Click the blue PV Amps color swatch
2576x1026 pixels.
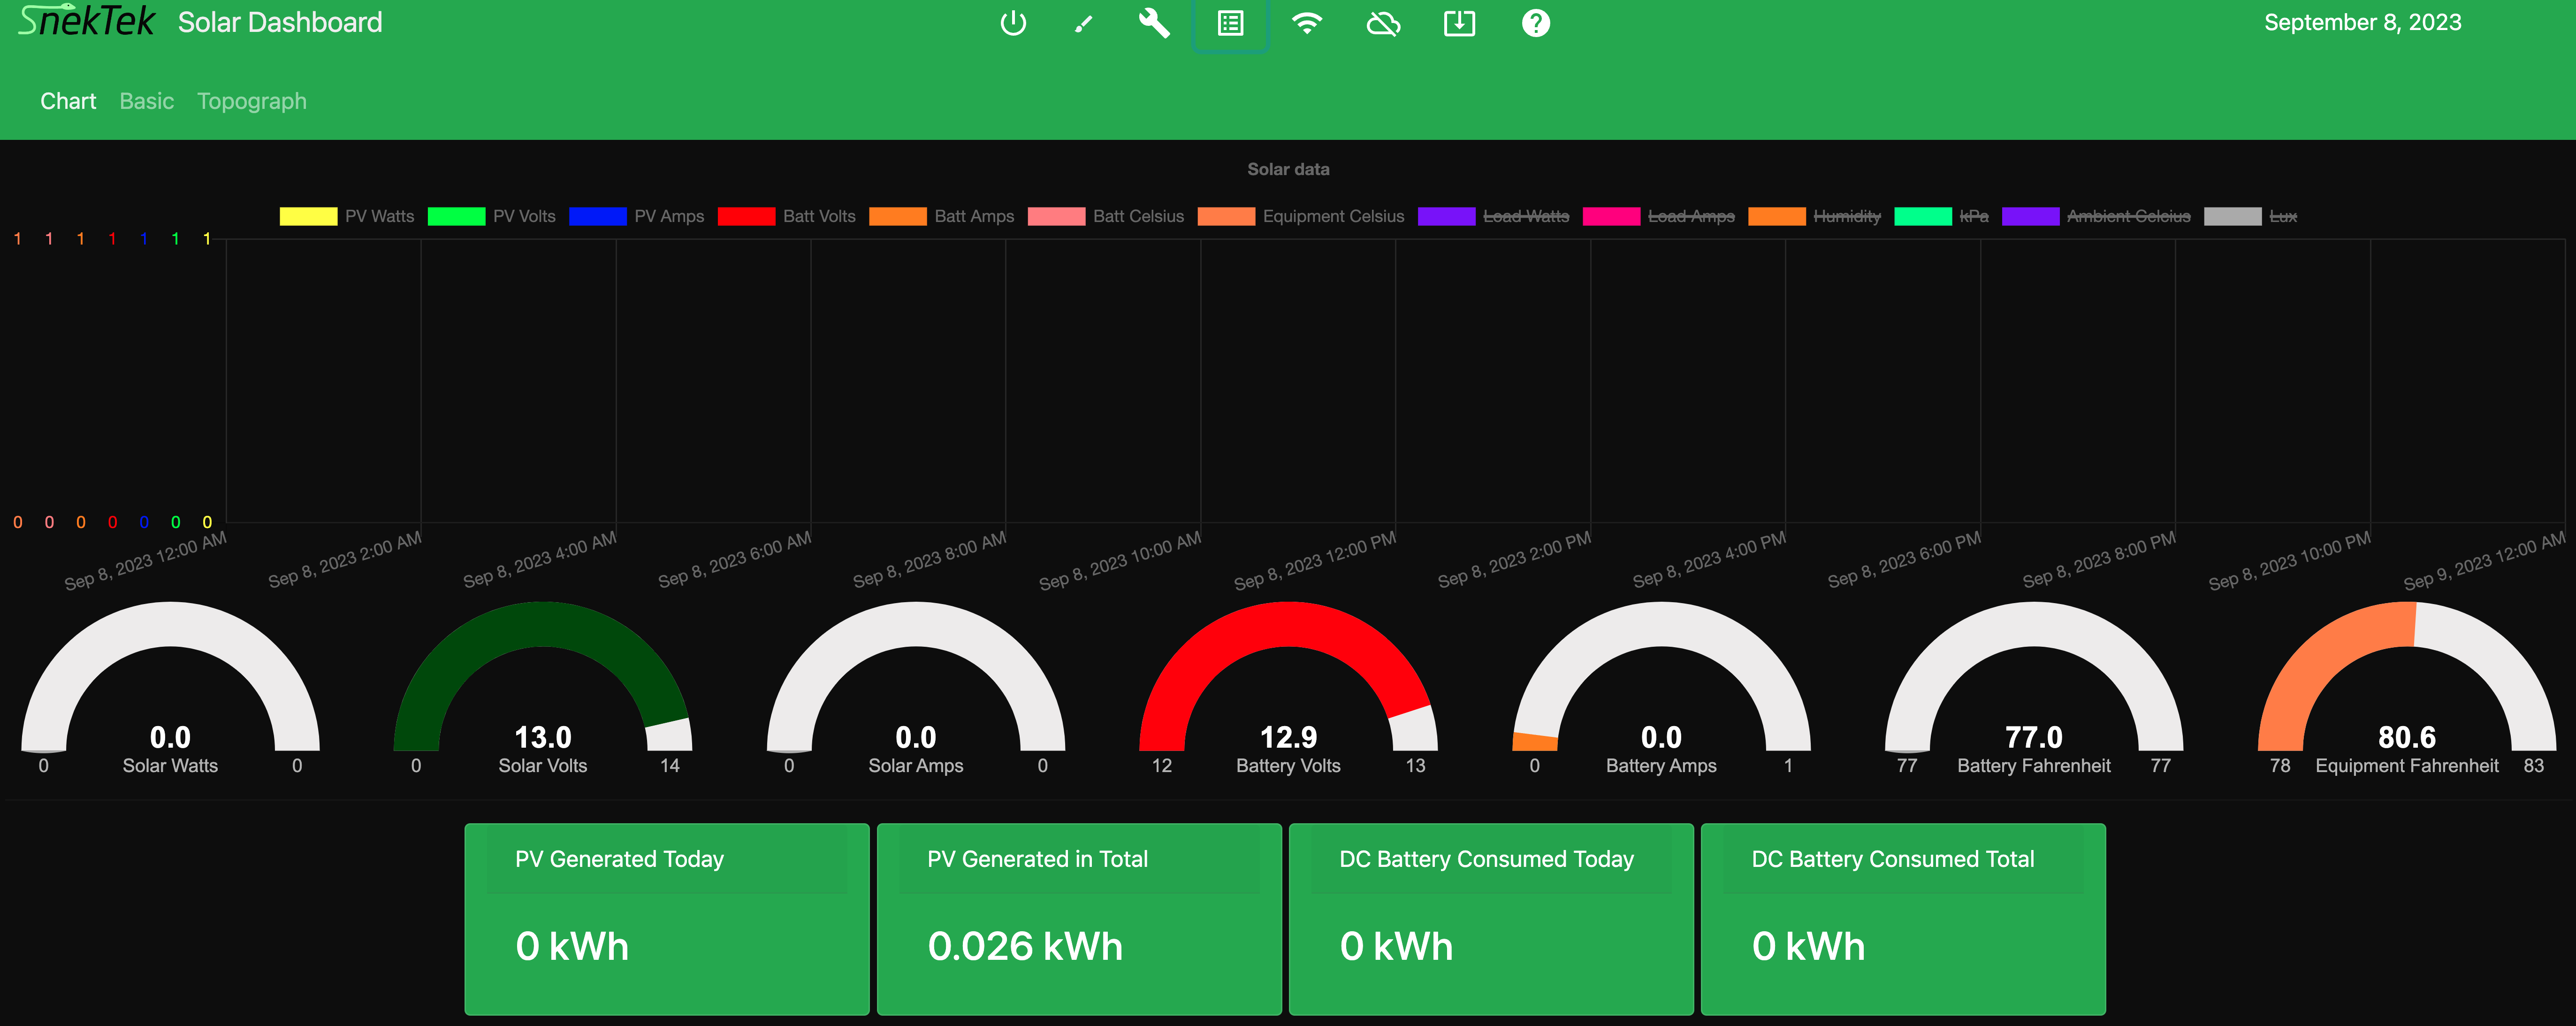[597, 216]
